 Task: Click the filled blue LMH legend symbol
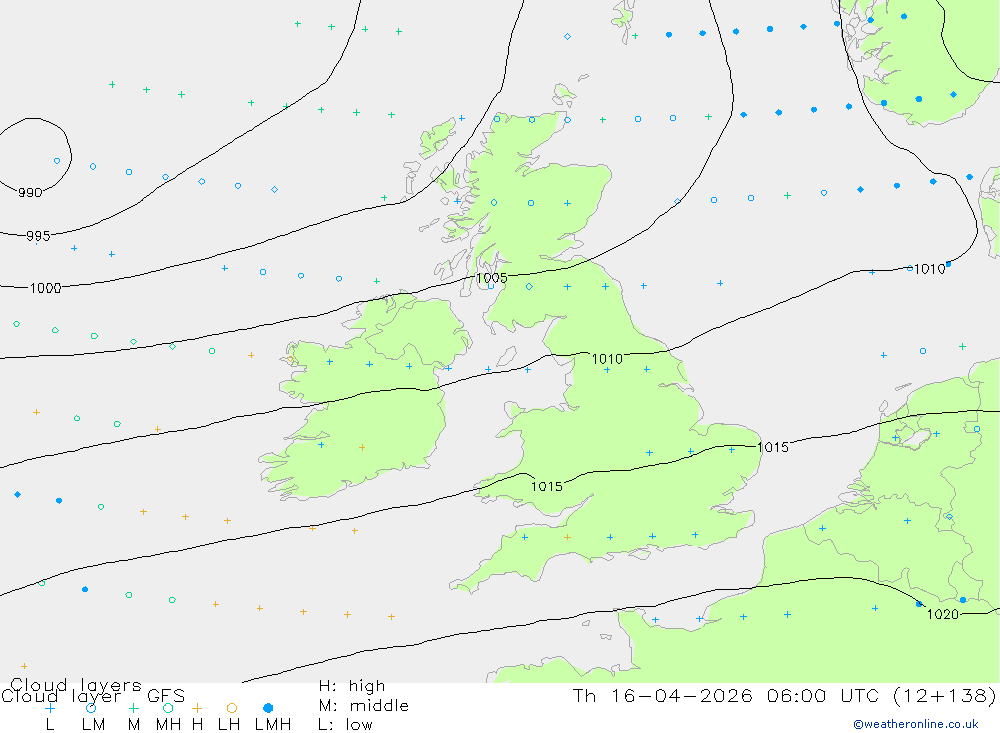tap(268, 708)
